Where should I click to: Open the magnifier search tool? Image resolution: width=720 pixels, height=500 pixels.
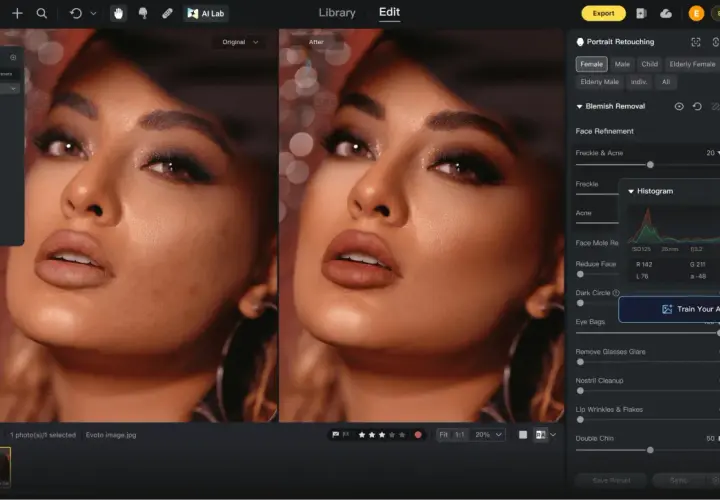42,13
